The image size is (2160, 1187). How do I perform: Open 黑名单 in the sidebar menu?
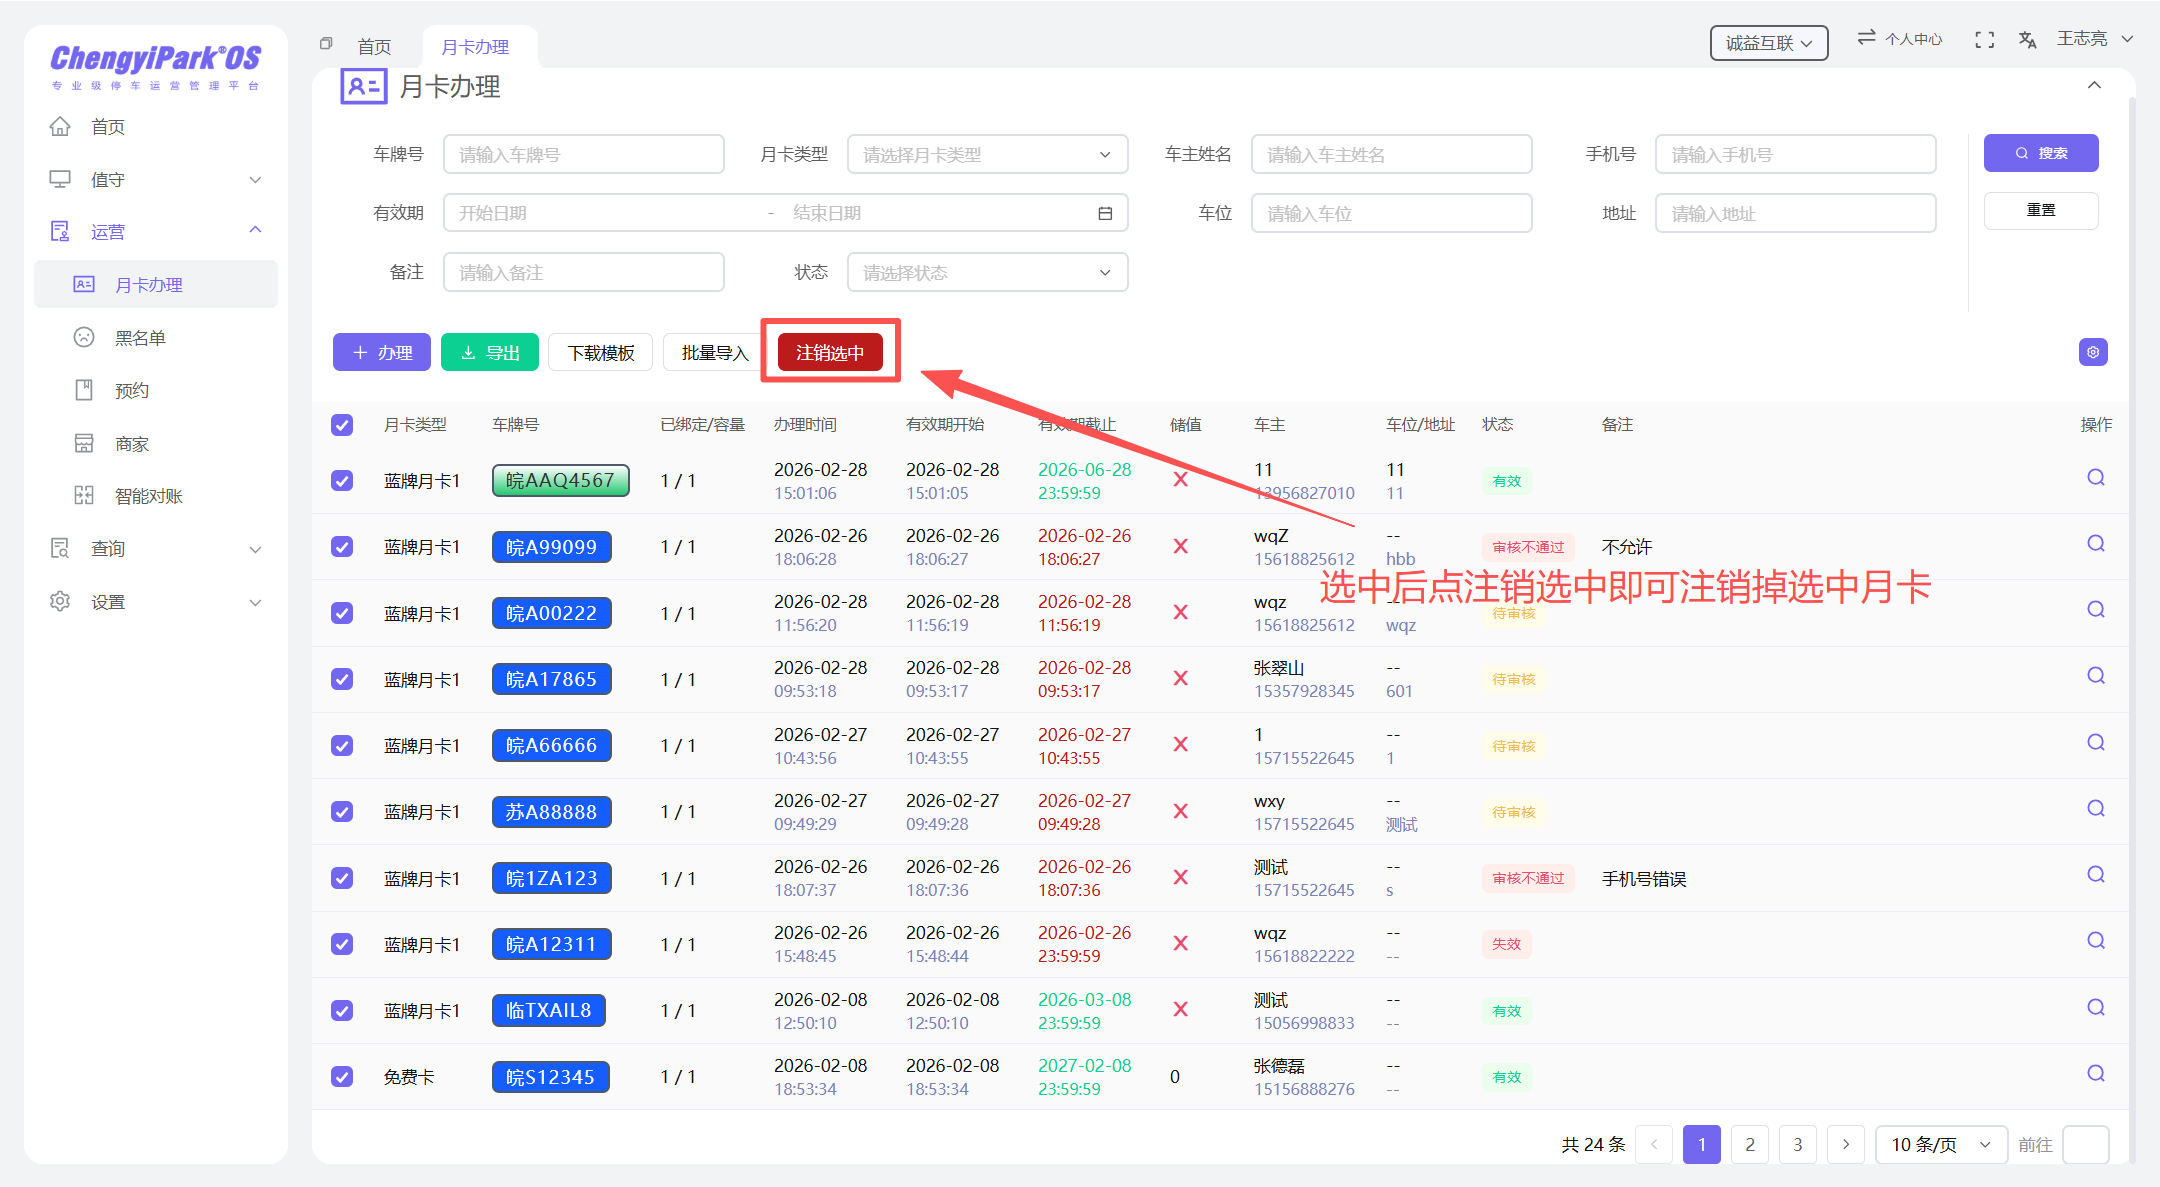pos(140,338)
